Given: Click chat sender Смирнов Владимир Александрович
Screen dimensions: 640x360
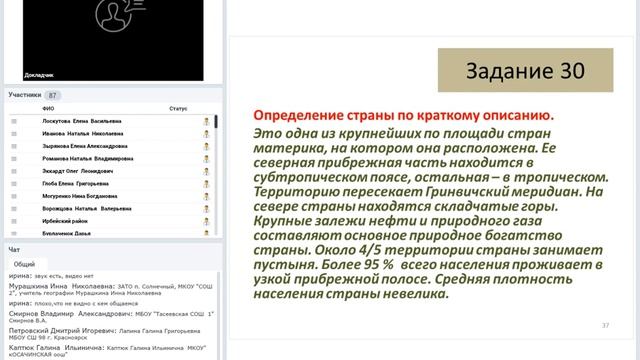Looking at the screenshot, I should point(71,314).
